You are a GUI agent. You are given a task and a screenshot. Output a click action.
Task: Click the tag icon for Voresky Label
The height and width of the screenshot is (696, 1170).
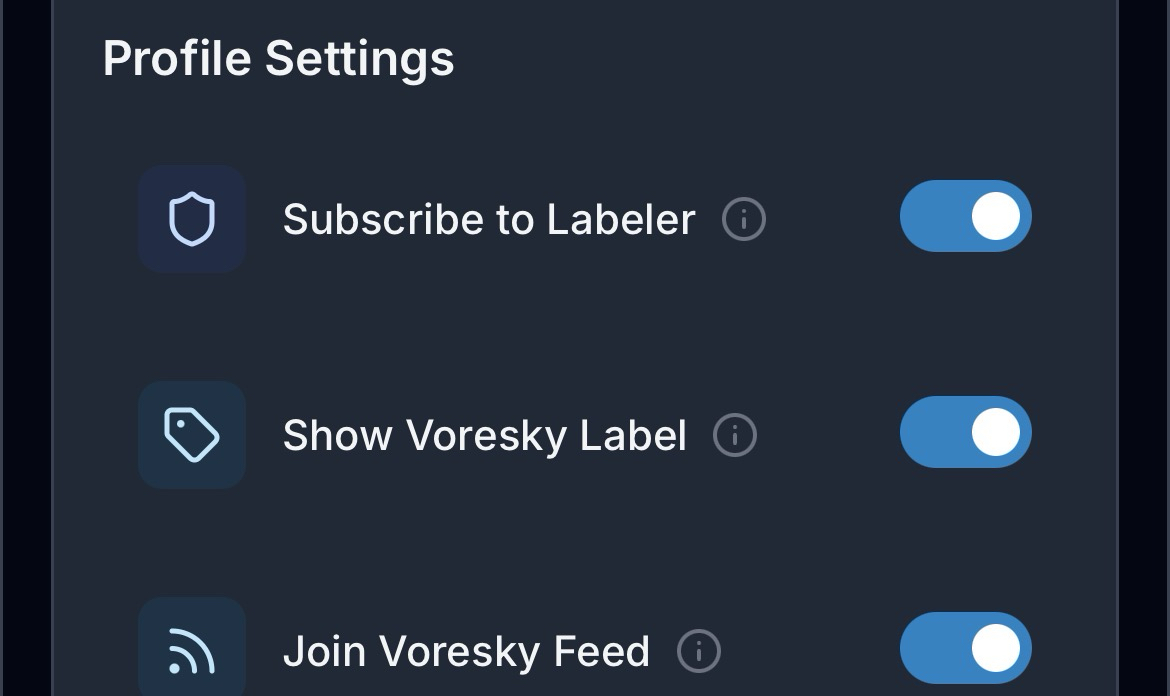point(191,435)
